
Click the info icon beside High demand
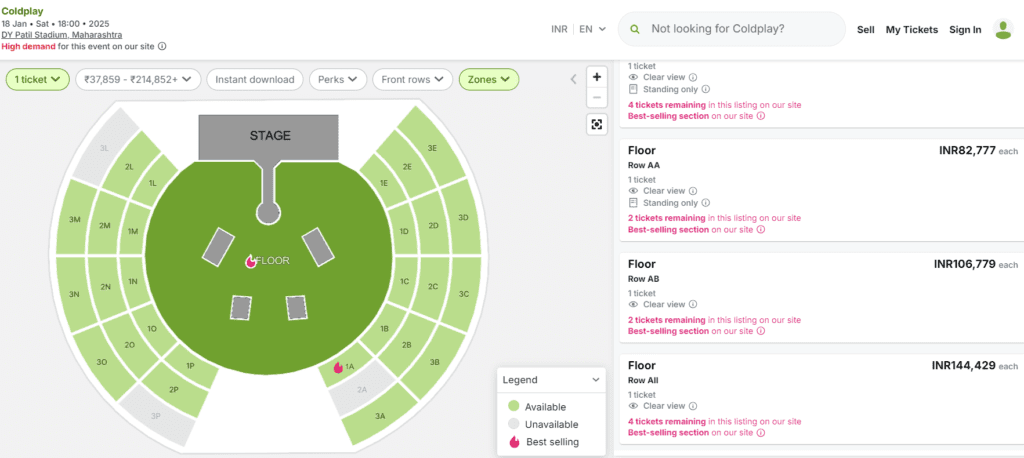pyautogui.click(x=163, y=46)
